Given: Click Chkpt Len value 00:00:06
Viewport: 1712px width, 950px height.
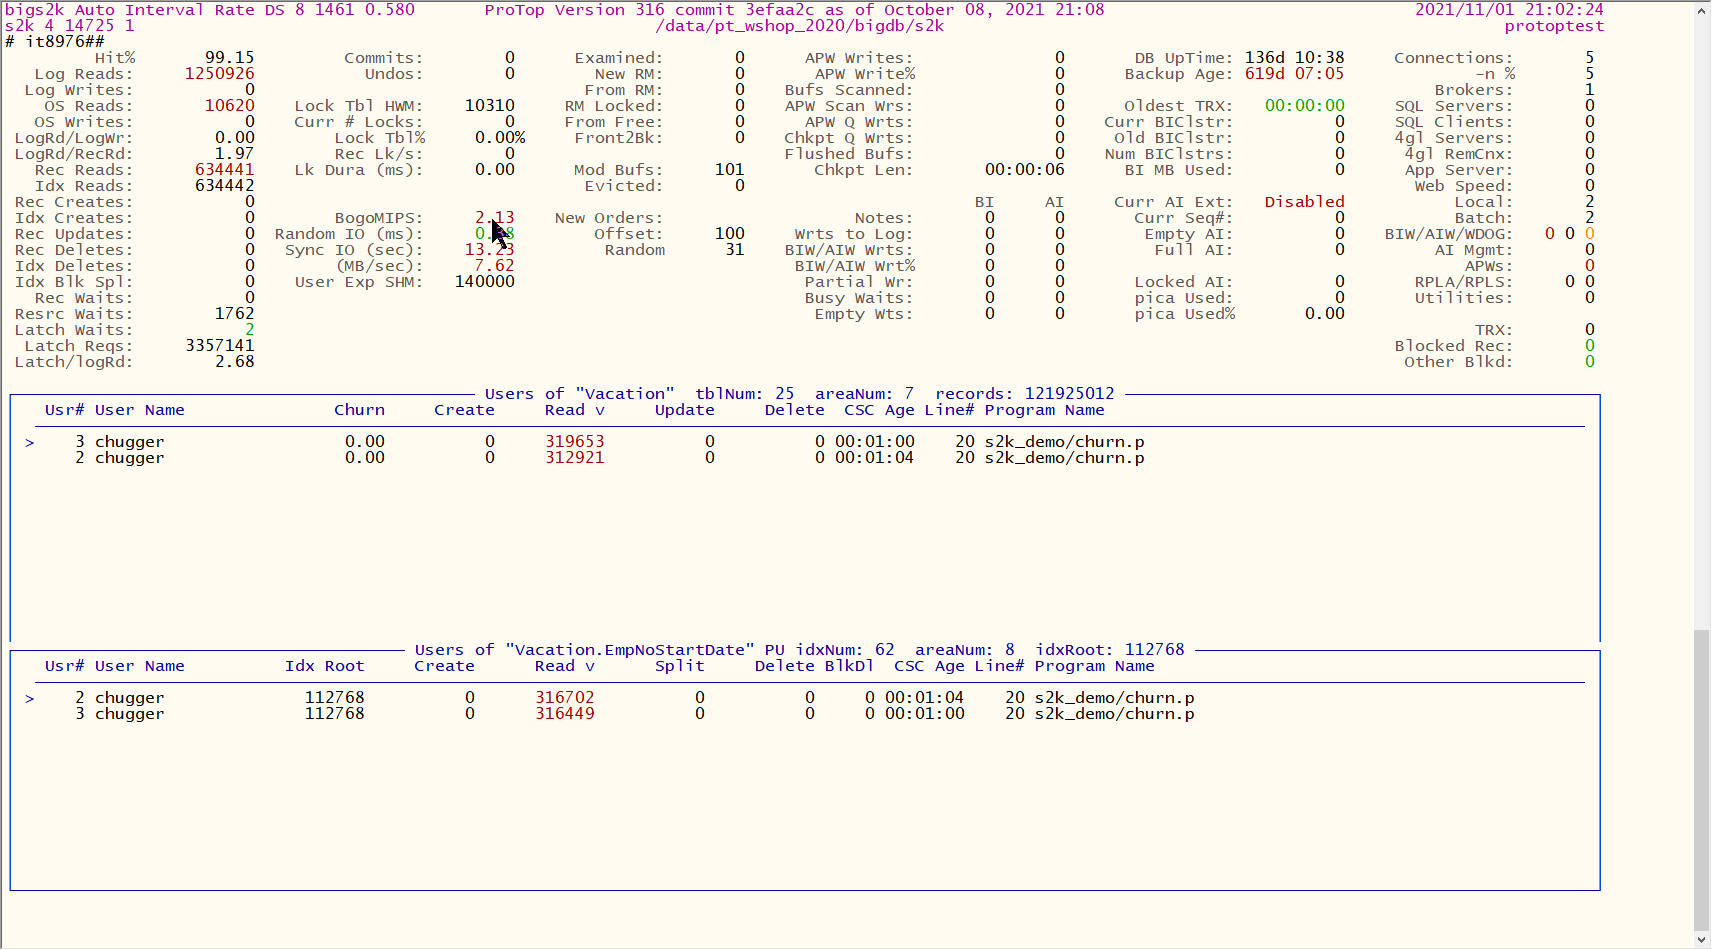Looking at the screenshot, I should click(x=1024, y=170).
